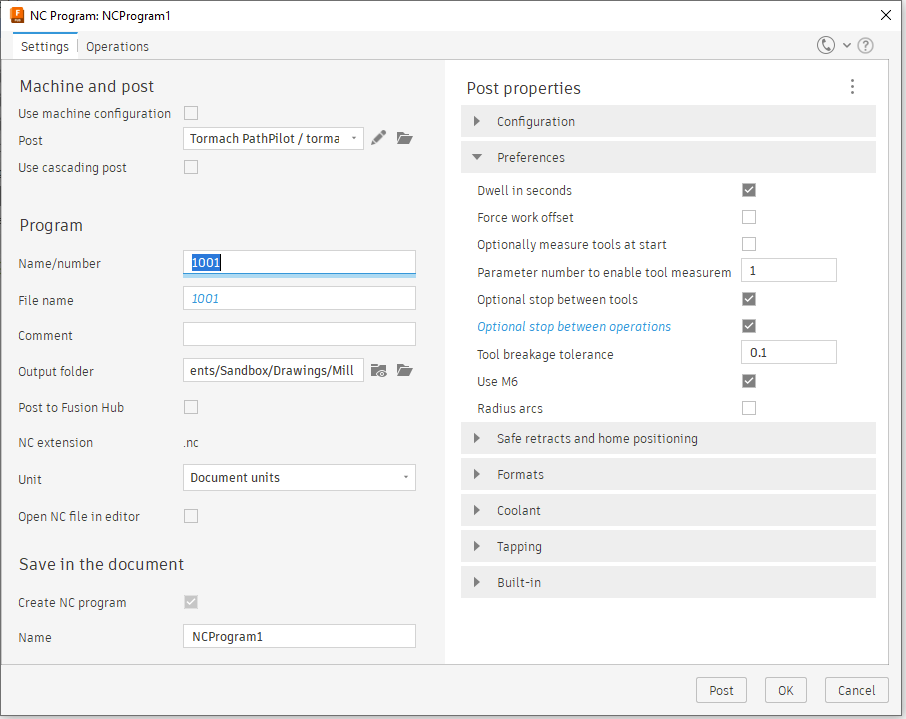Click the Tool breakage tolerance field
The height and width of the screenshot is (719, 906).
pos(788,353)
